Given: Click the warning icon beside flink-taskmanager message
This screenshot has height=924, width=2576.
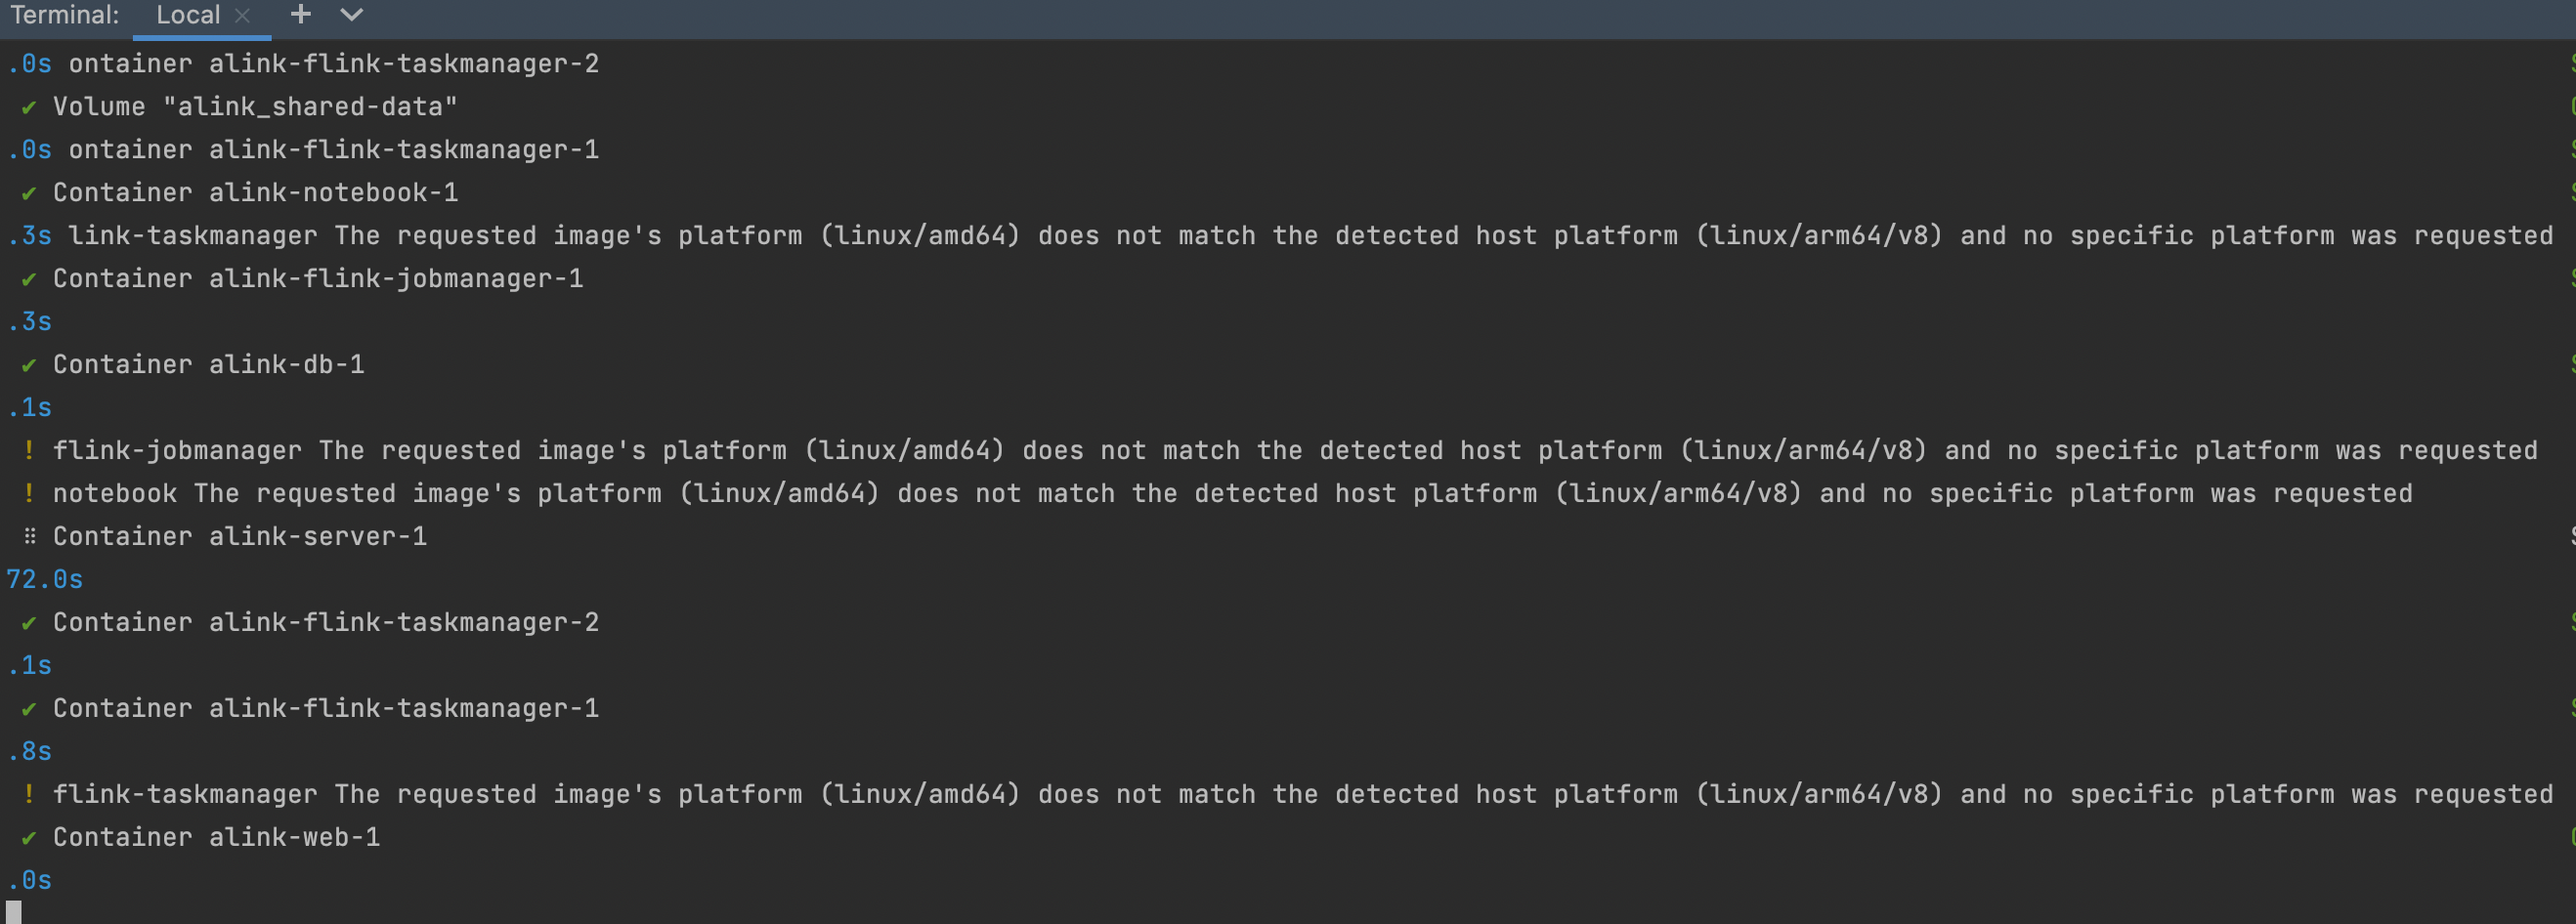Looking at the screenshot, I should click(29, 795).
